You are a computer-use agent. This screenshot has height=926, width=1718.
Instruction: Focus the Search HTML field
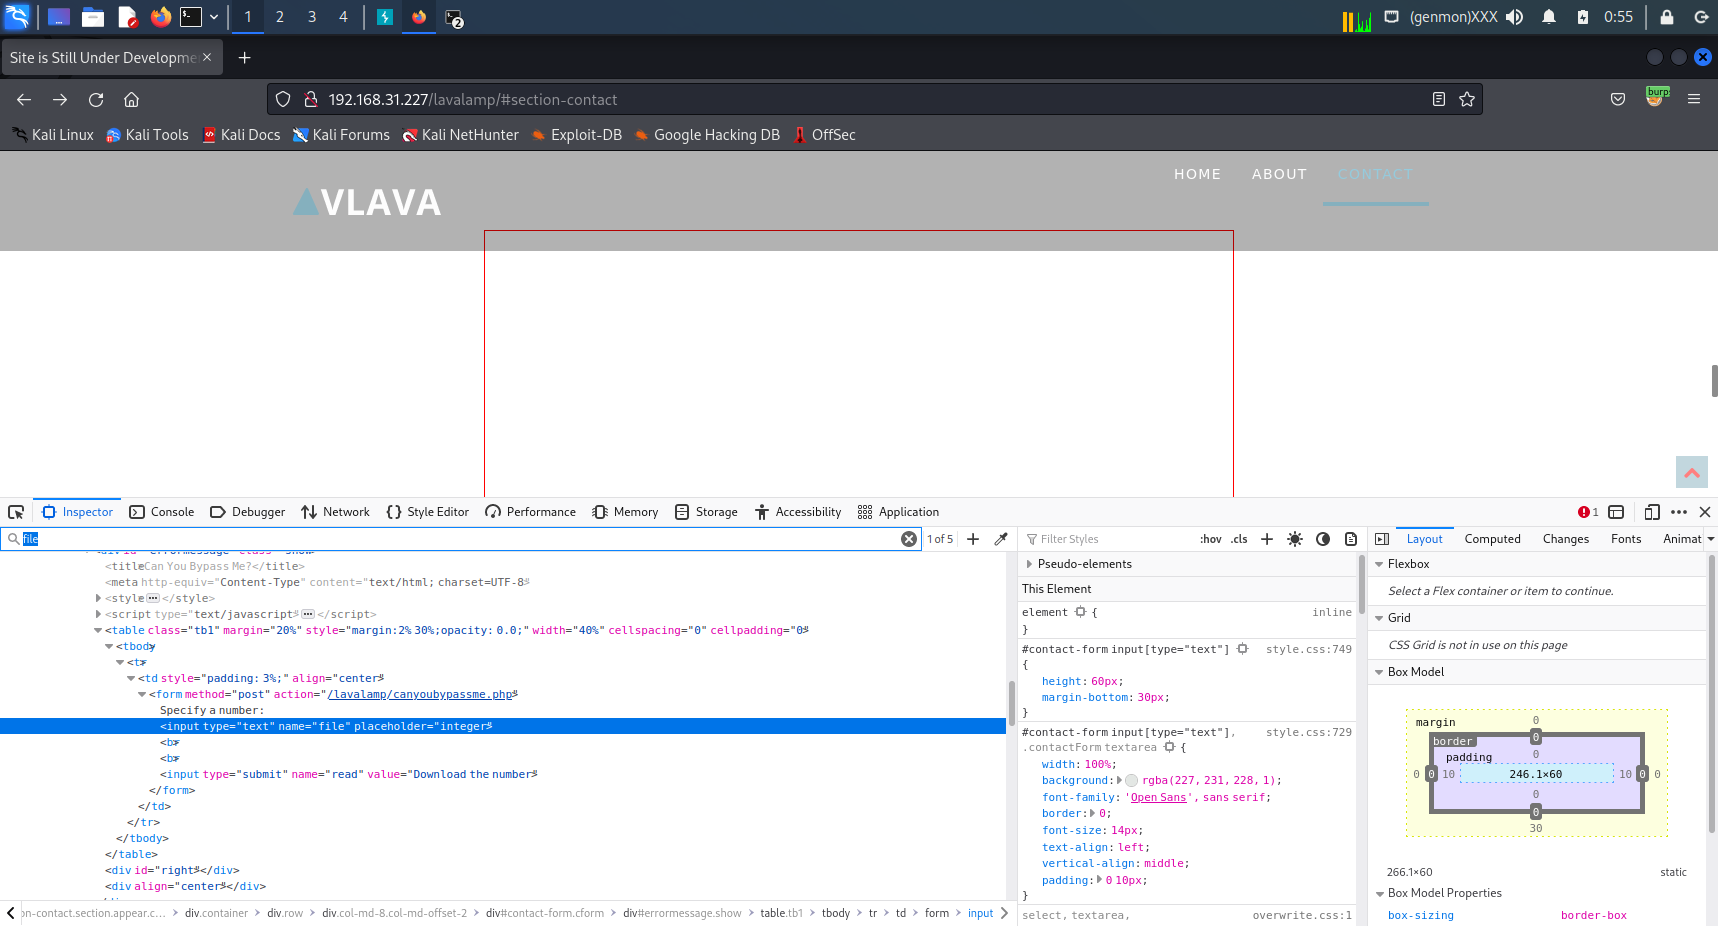[460, 539]
